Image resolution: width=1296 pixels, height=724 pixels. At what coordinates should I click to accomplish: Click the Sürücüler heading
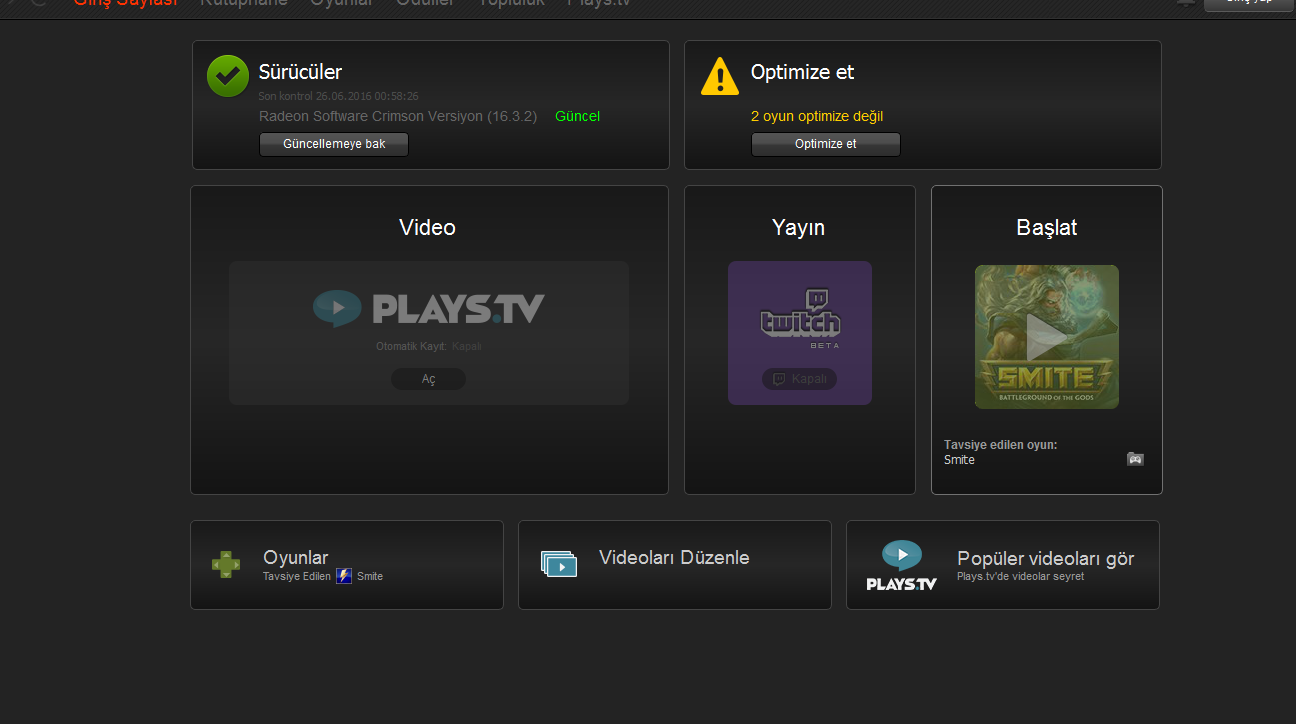pyautogui.click(x=300, y=72)
